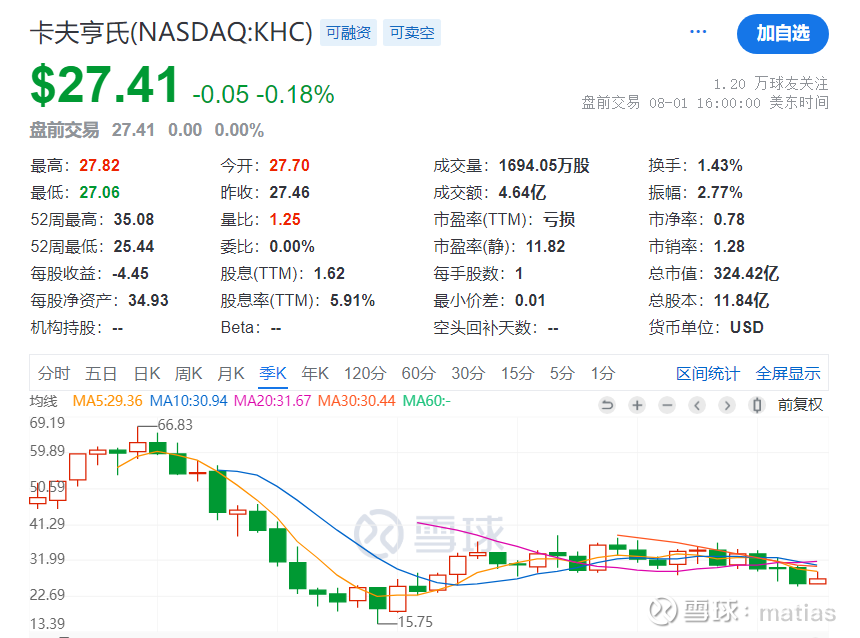Click the 市净率 value 0.78
Screen dimensions: 860x638
click(x=729, y=219)
